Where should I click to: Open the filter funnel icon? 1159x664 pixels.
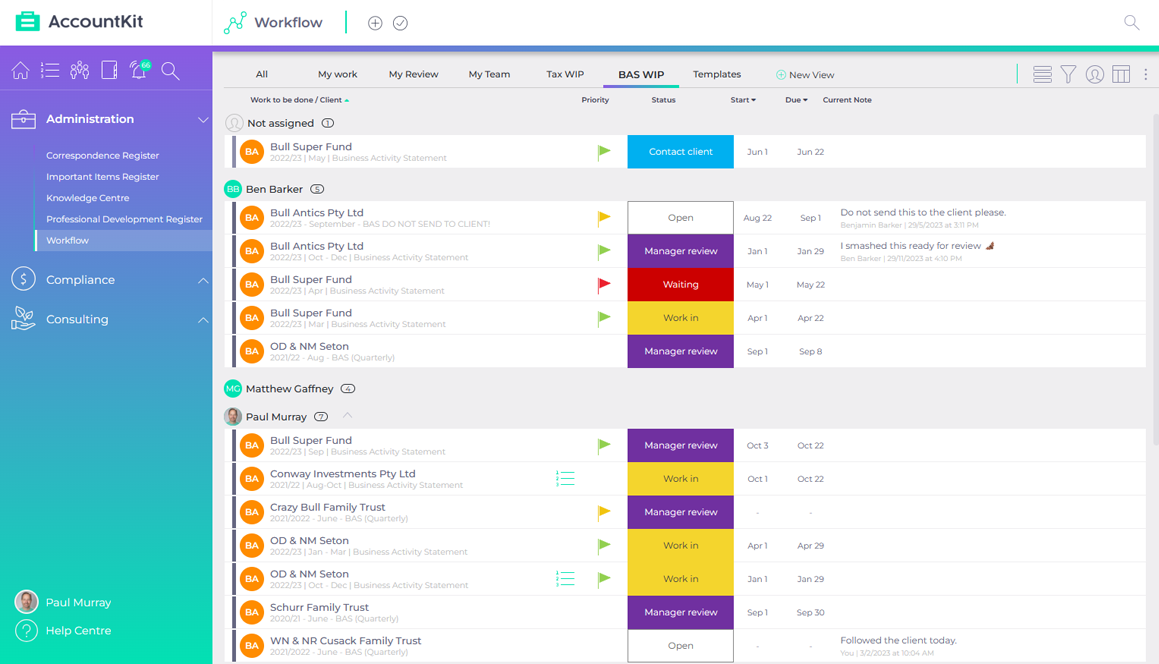(1068, 74)
